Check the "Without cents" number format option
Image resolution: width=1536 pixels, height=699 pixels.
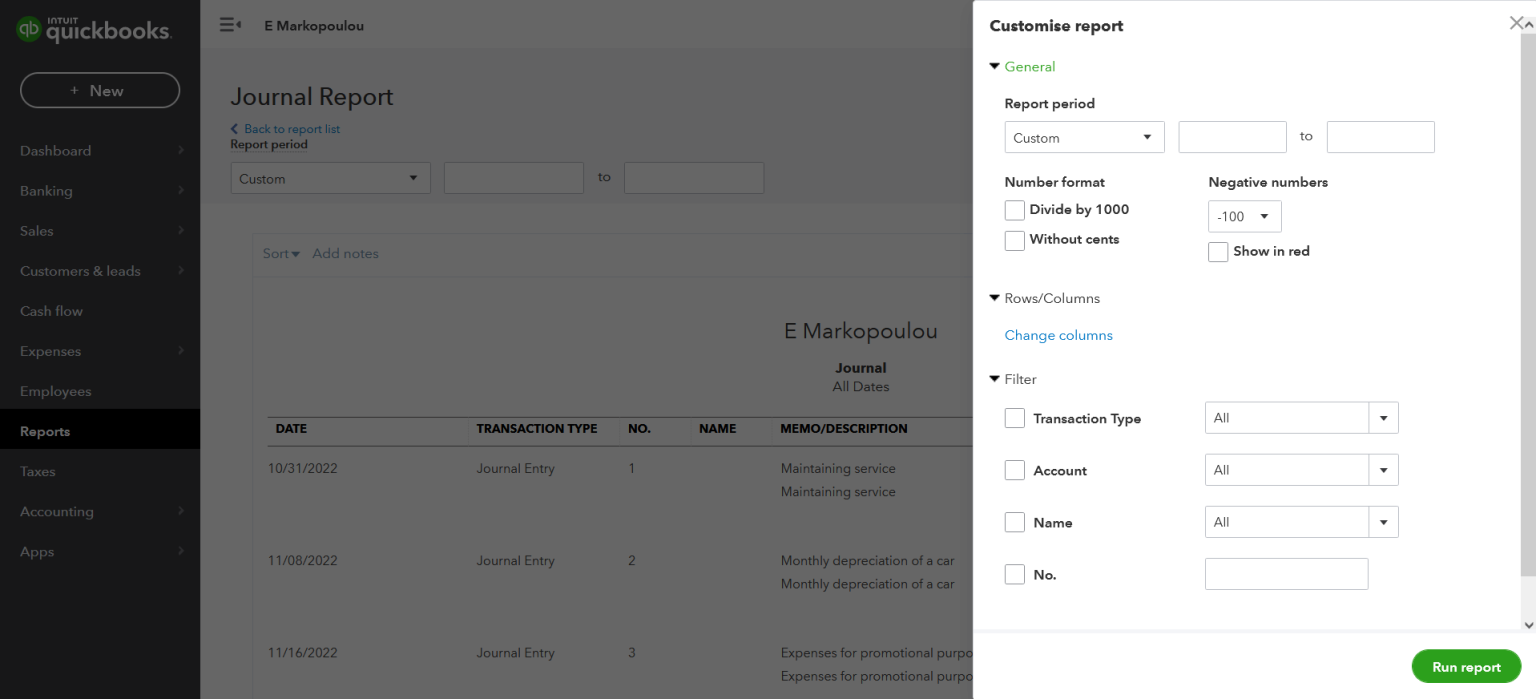tap(1014, 240)
